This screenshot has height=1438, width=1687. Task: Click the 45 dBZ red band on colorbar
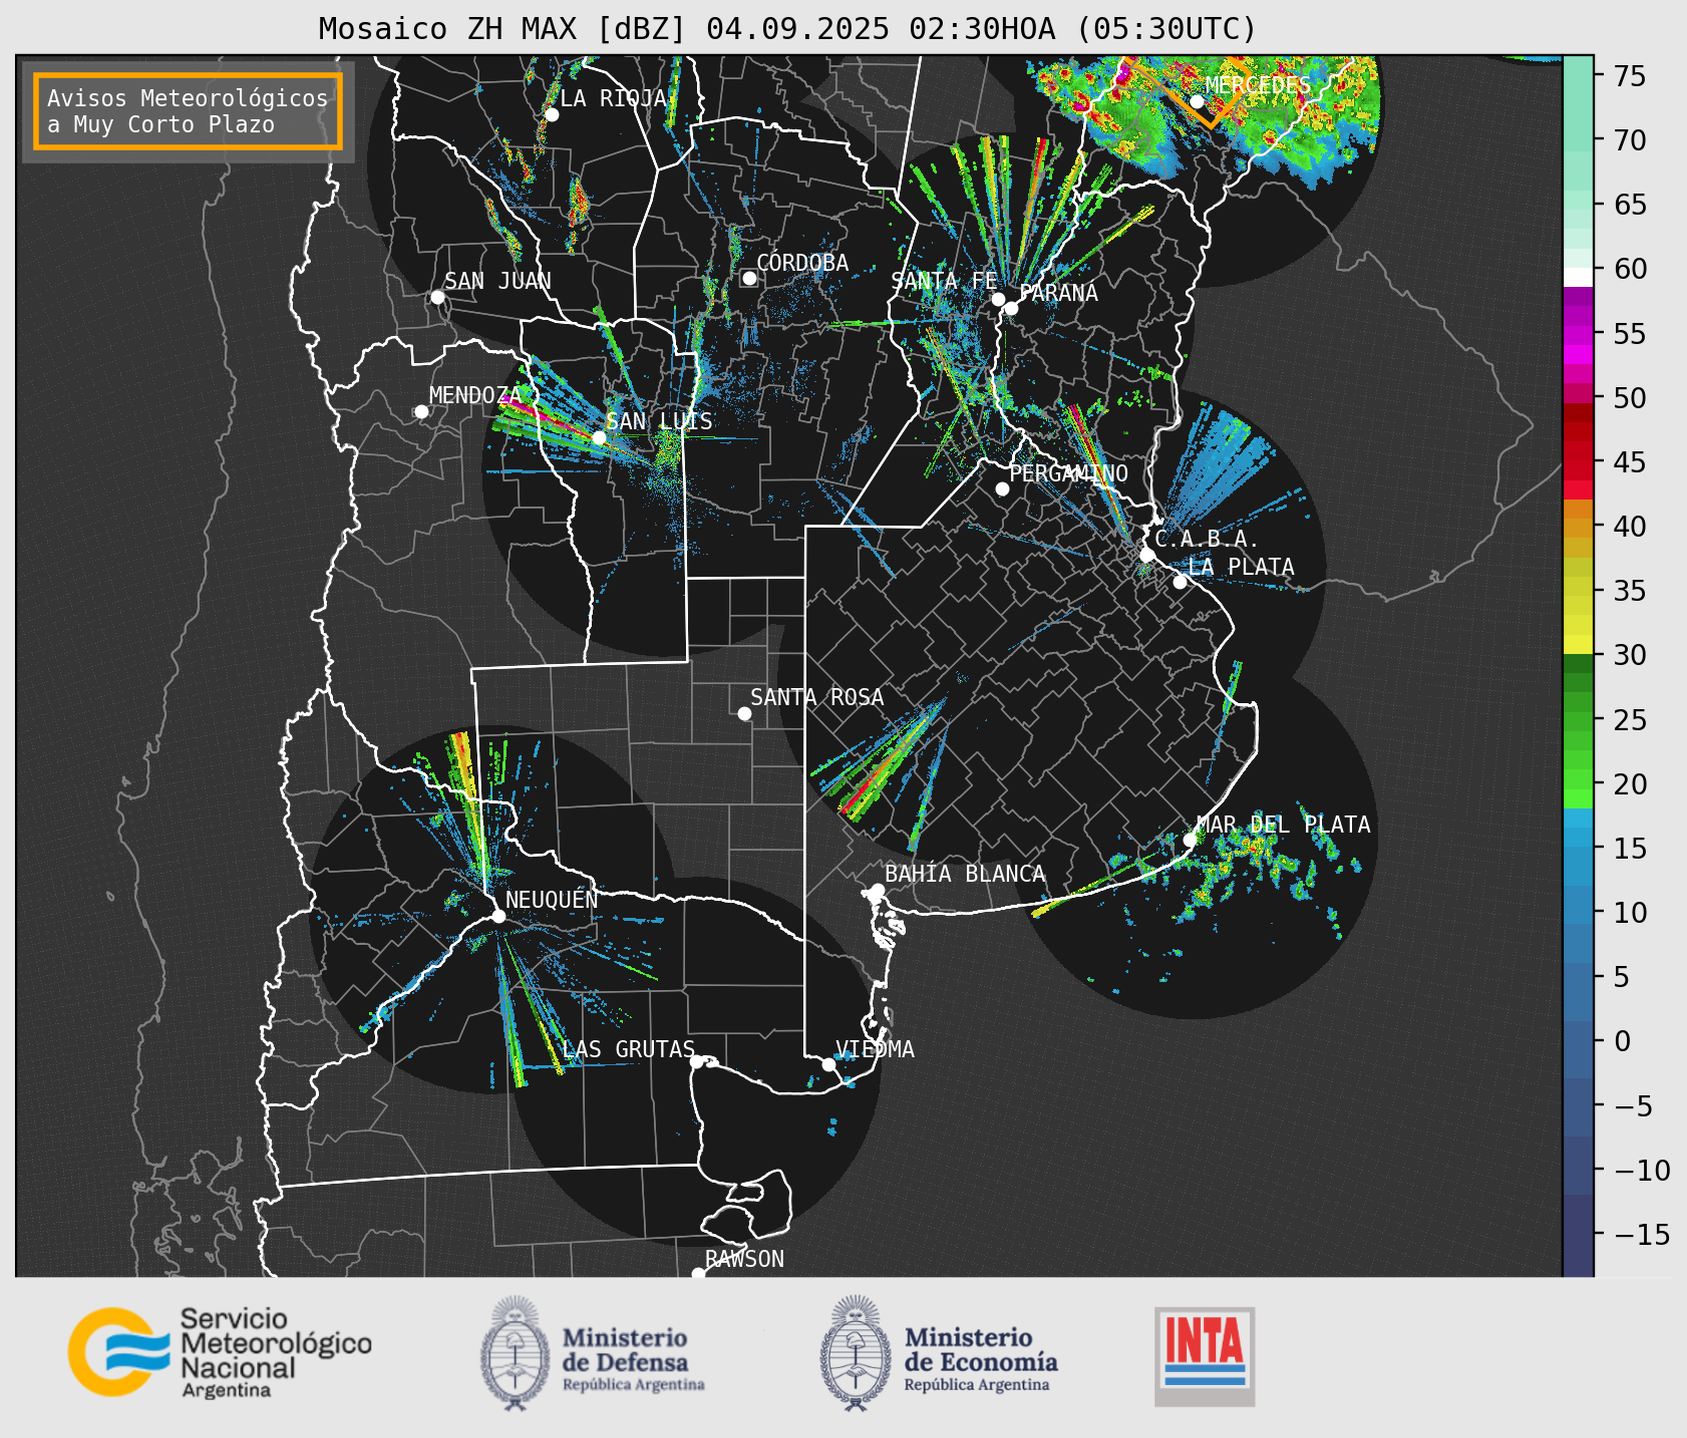(x=1578, y=462)
